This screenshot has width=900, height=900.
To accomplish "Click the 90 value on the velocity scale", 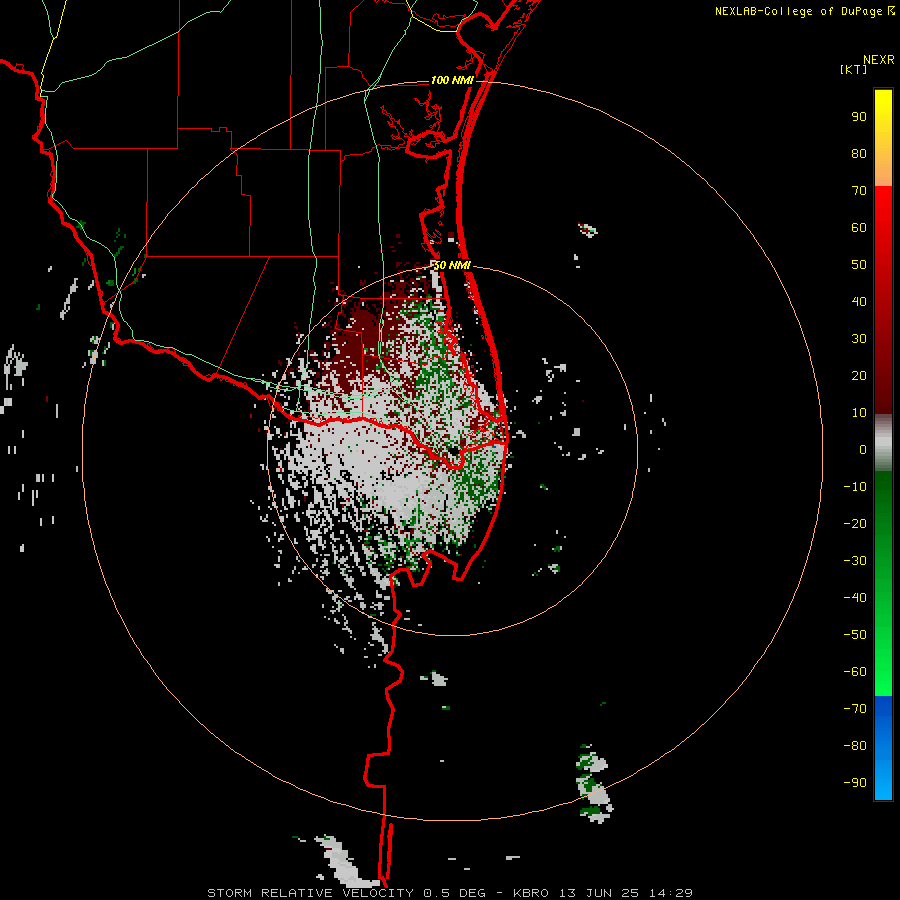I will tap(859, 117).
